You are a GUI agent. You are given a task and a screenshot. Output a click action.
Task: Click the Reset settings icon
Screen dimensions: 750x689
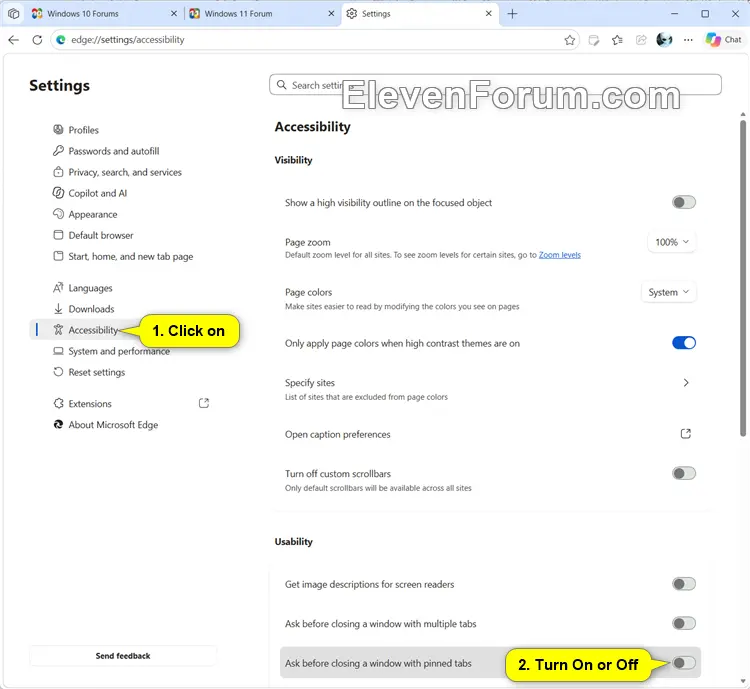coord(58,372)
